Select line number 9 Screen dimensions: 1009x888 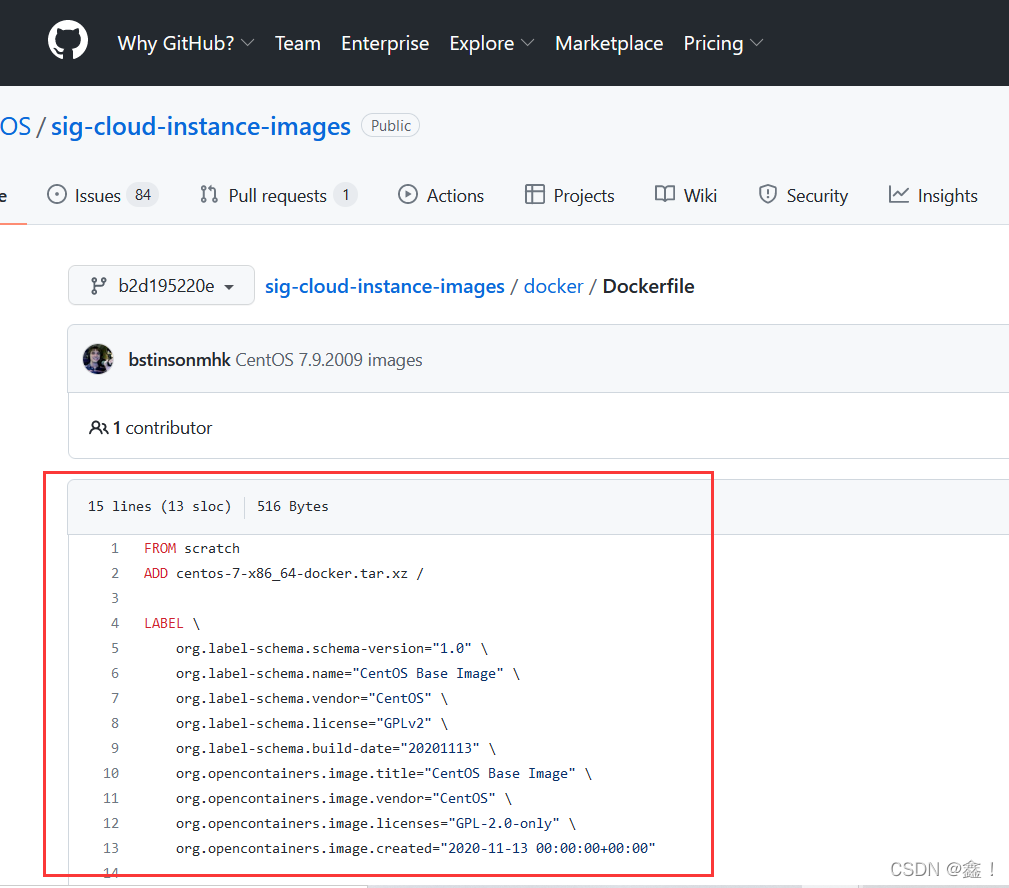coord(115,748)
